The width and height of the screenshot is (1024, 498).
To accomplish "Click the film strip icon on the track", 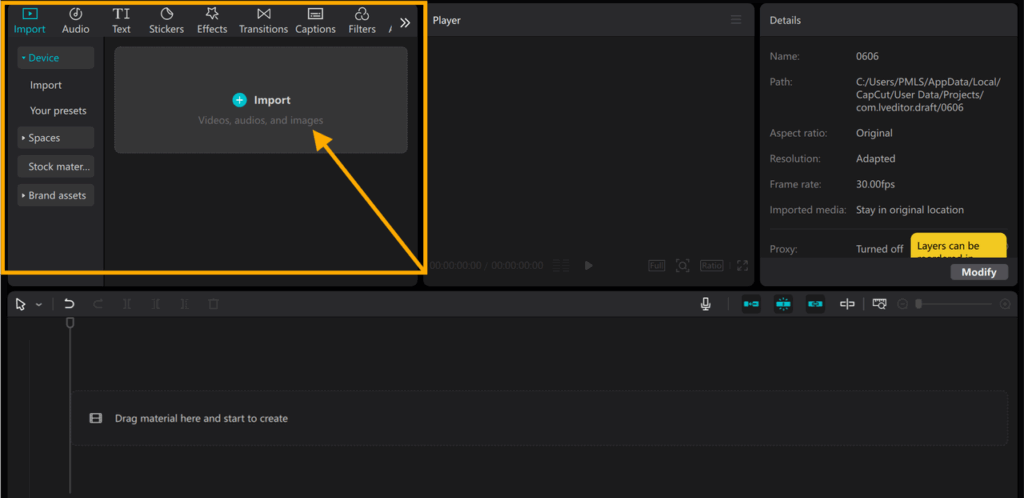I will point(96,418).
